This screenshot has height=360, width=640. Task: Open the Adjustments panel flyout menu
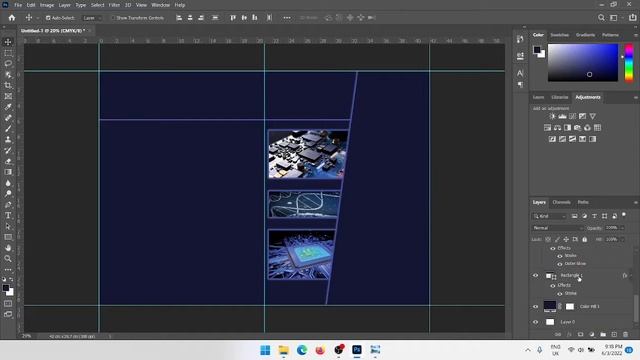click(636, 98)
